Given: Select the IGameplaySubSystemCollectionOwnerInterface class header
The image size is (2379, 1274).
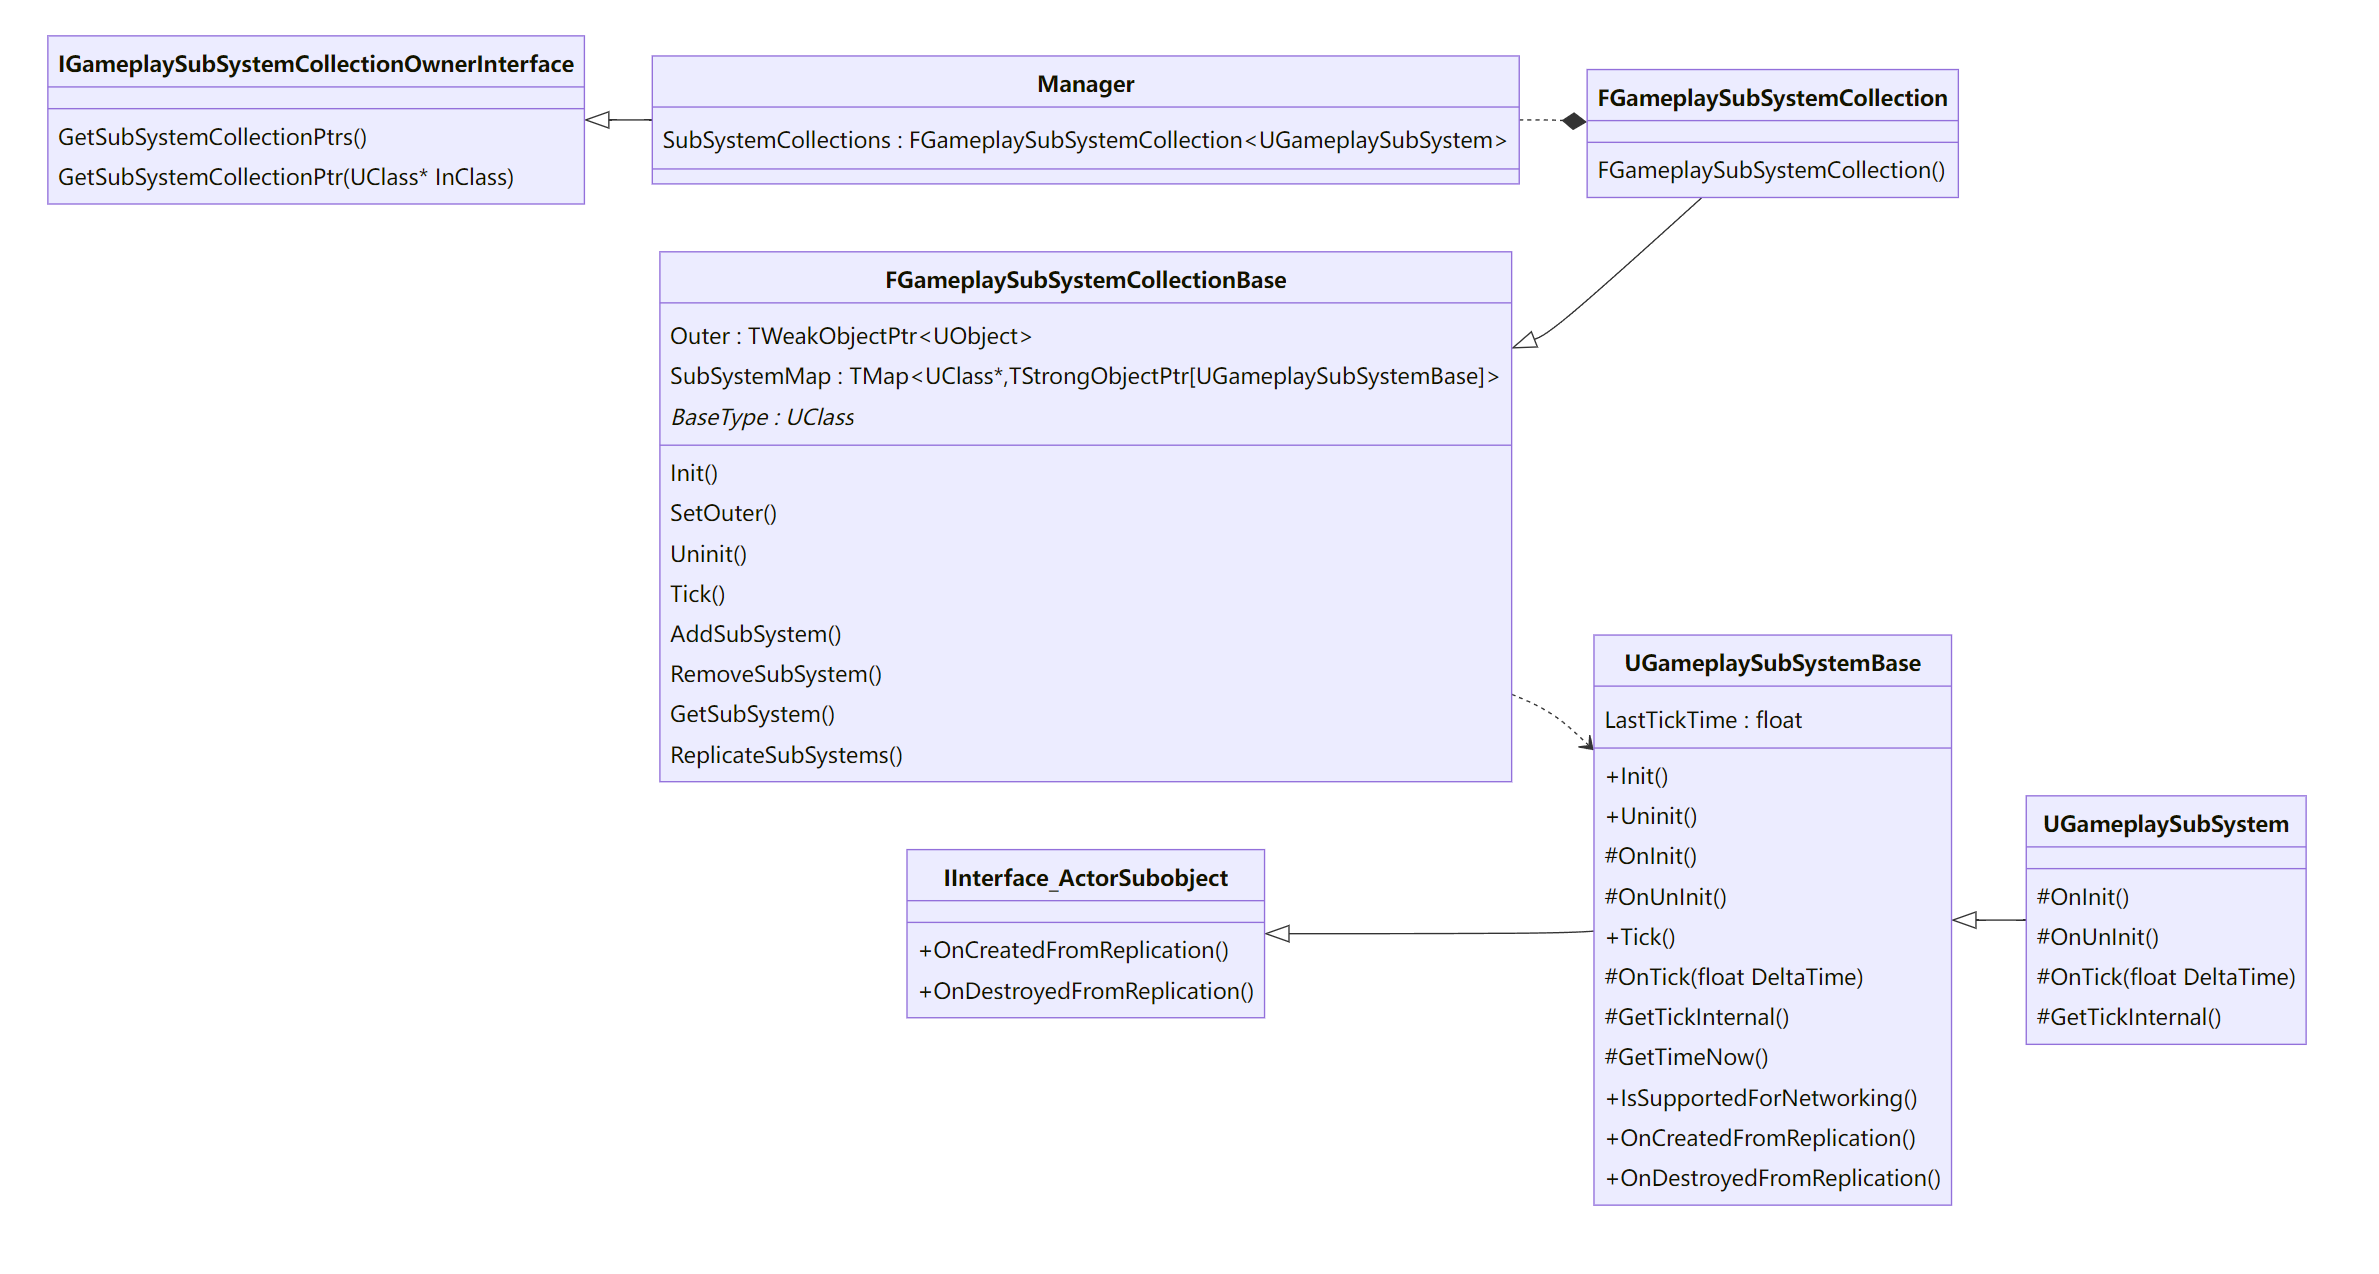Looking at the screenshot, I should (x=315, y=64).
